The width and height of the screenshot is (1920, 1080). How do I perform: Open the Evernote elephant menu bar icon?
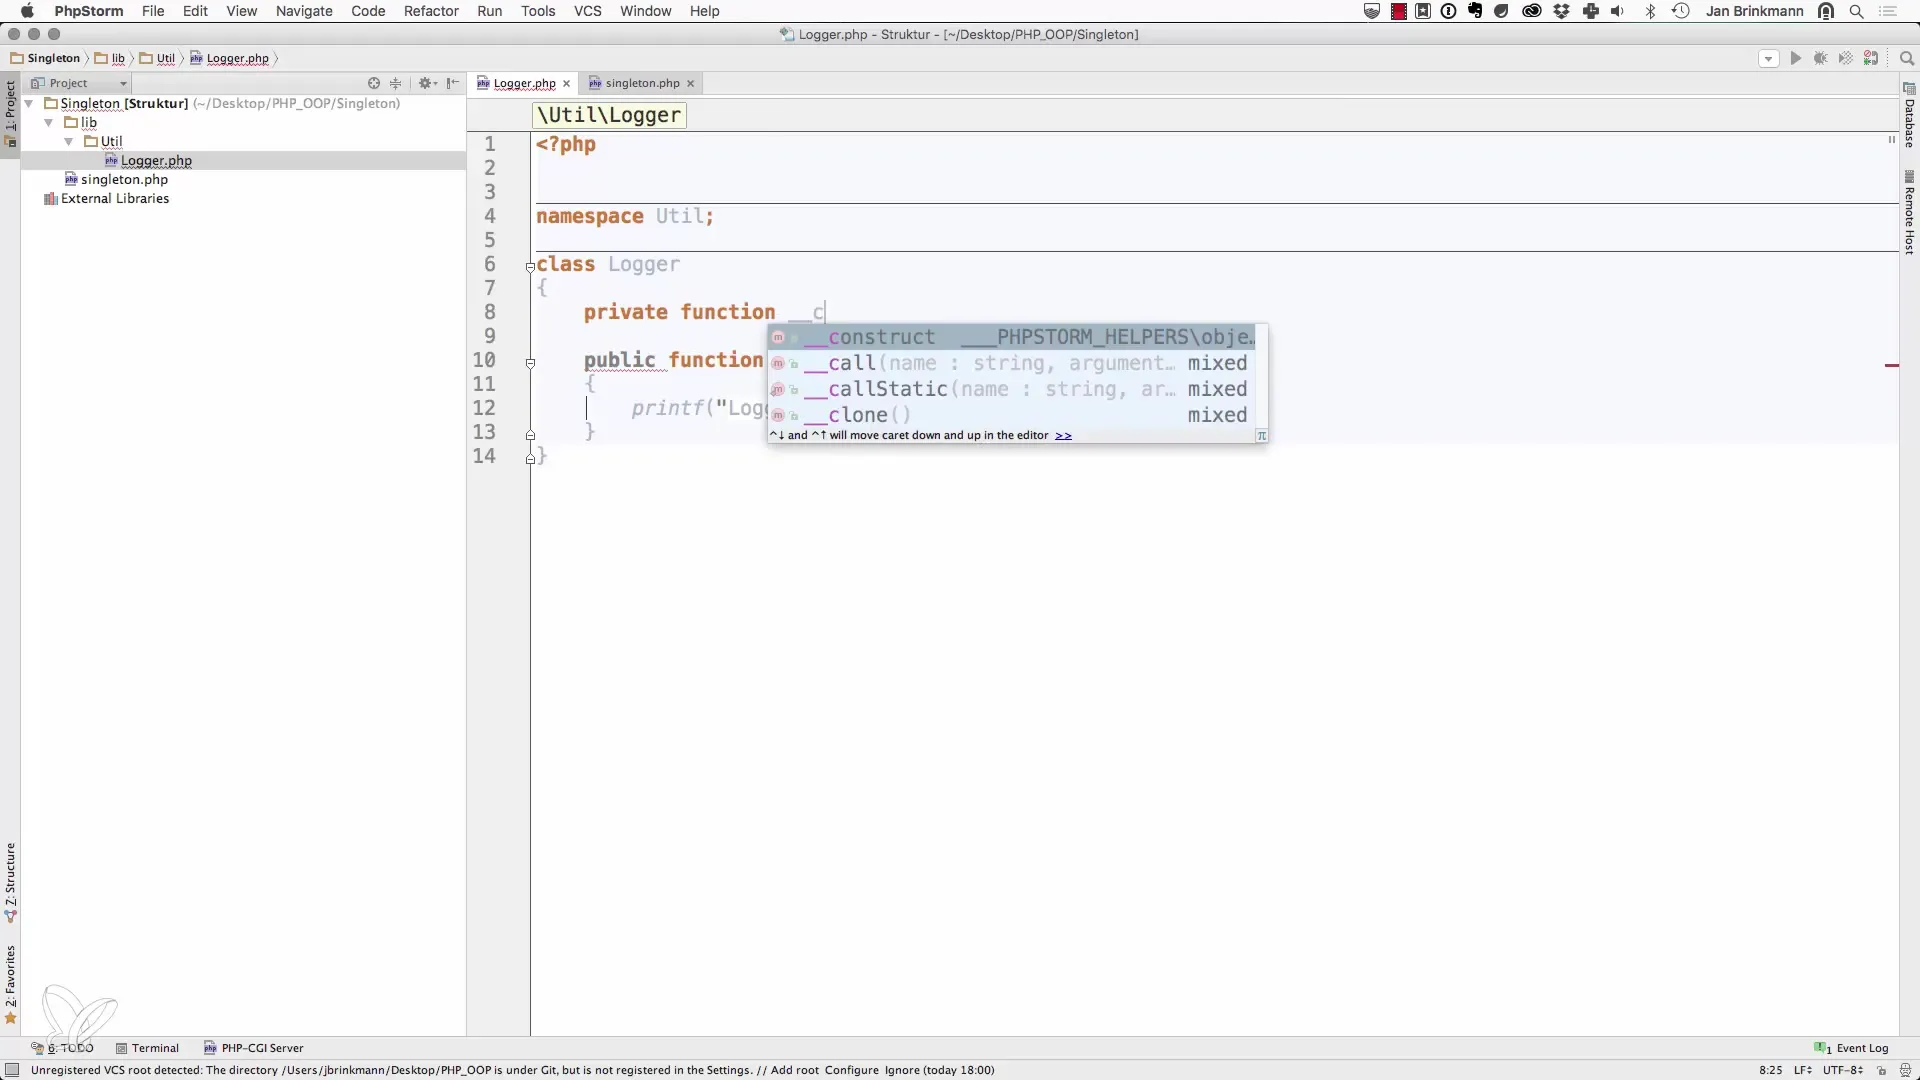point(1475,11)
